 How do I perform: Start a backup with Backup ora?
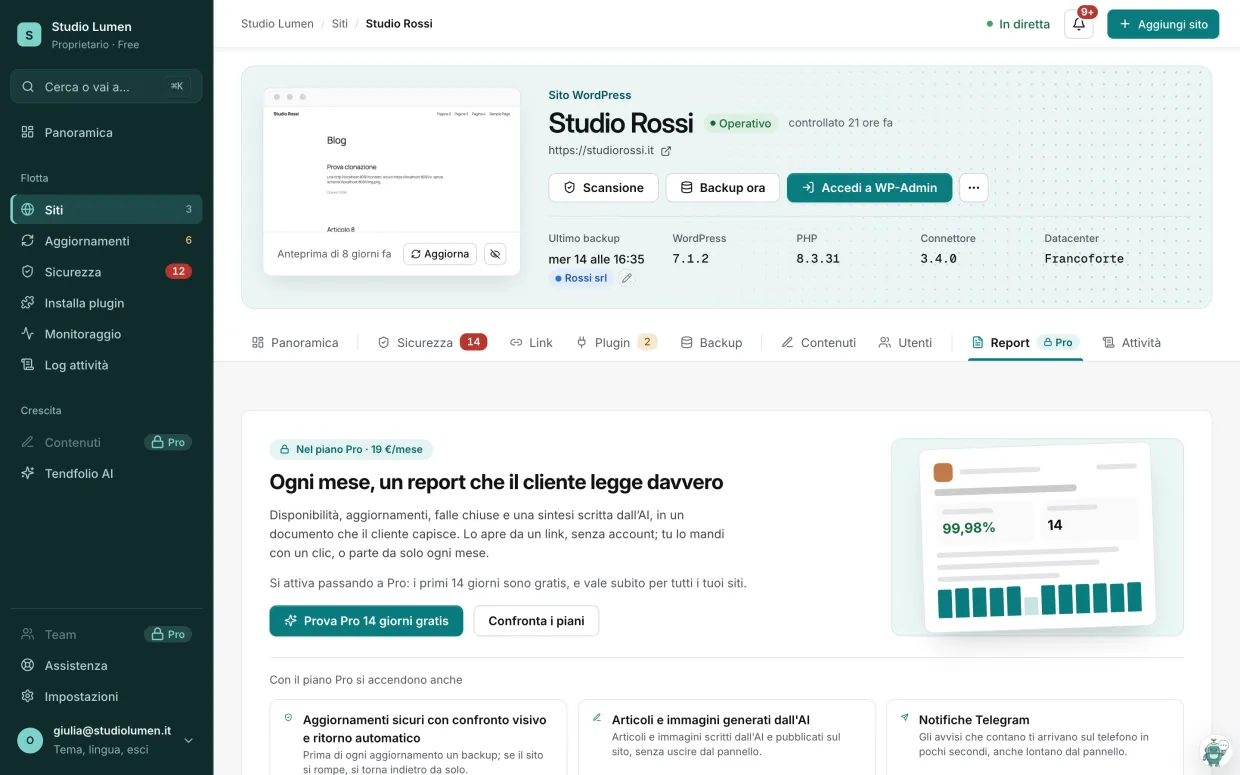point(723,188)
